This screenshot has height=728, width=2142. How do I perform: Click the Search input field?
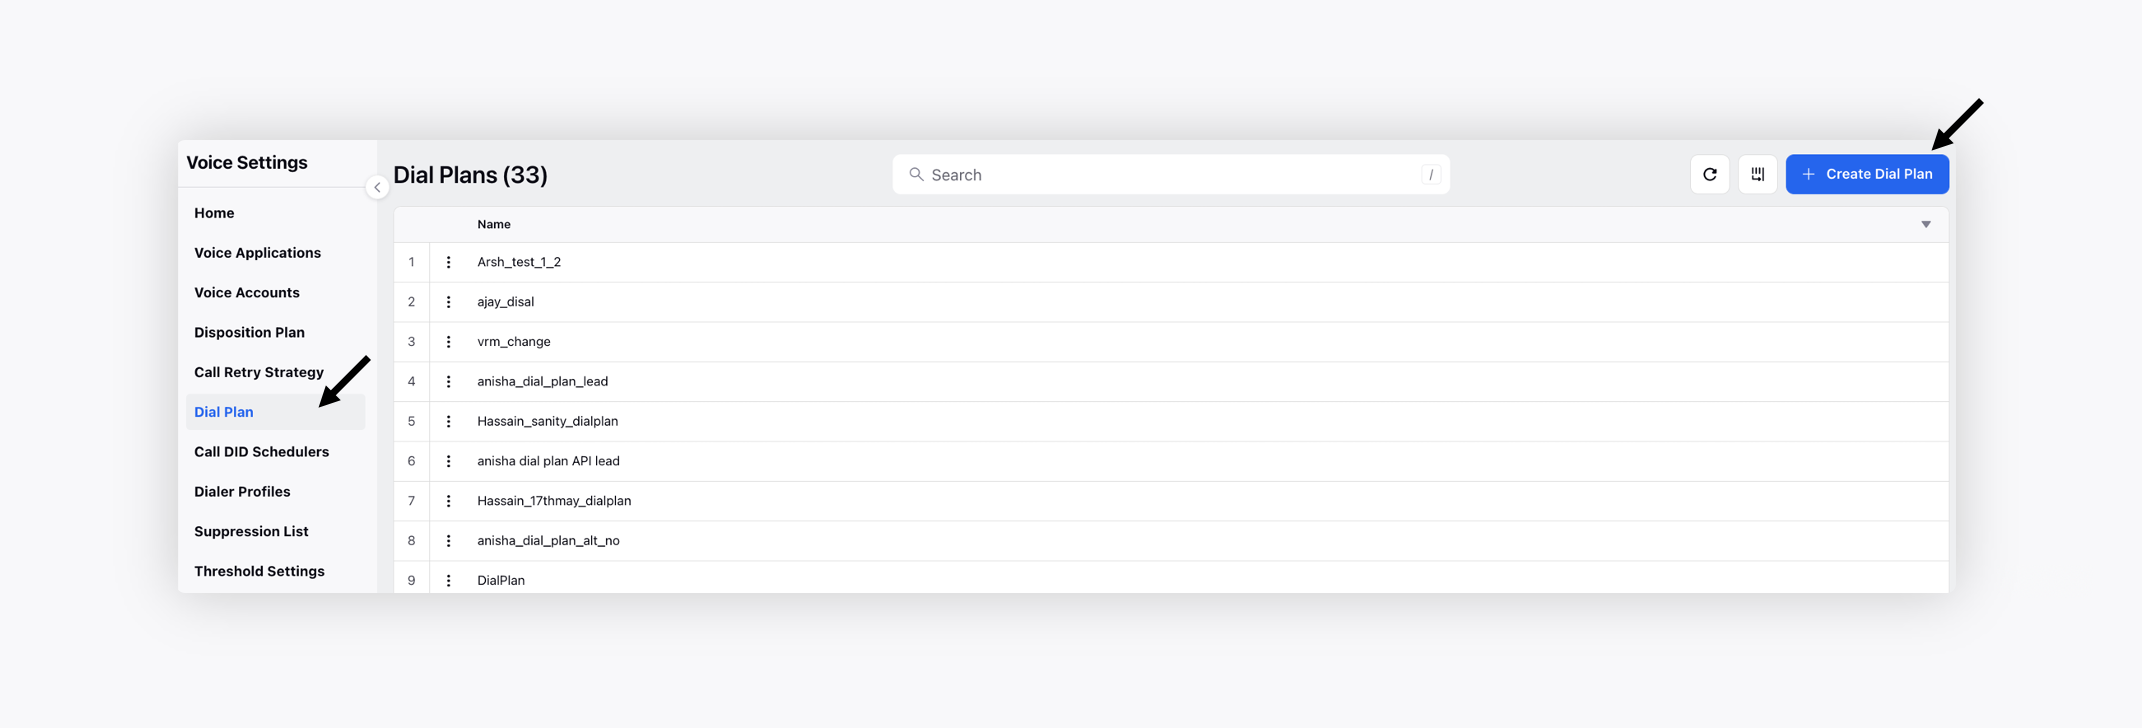[x=1171, y=174]
